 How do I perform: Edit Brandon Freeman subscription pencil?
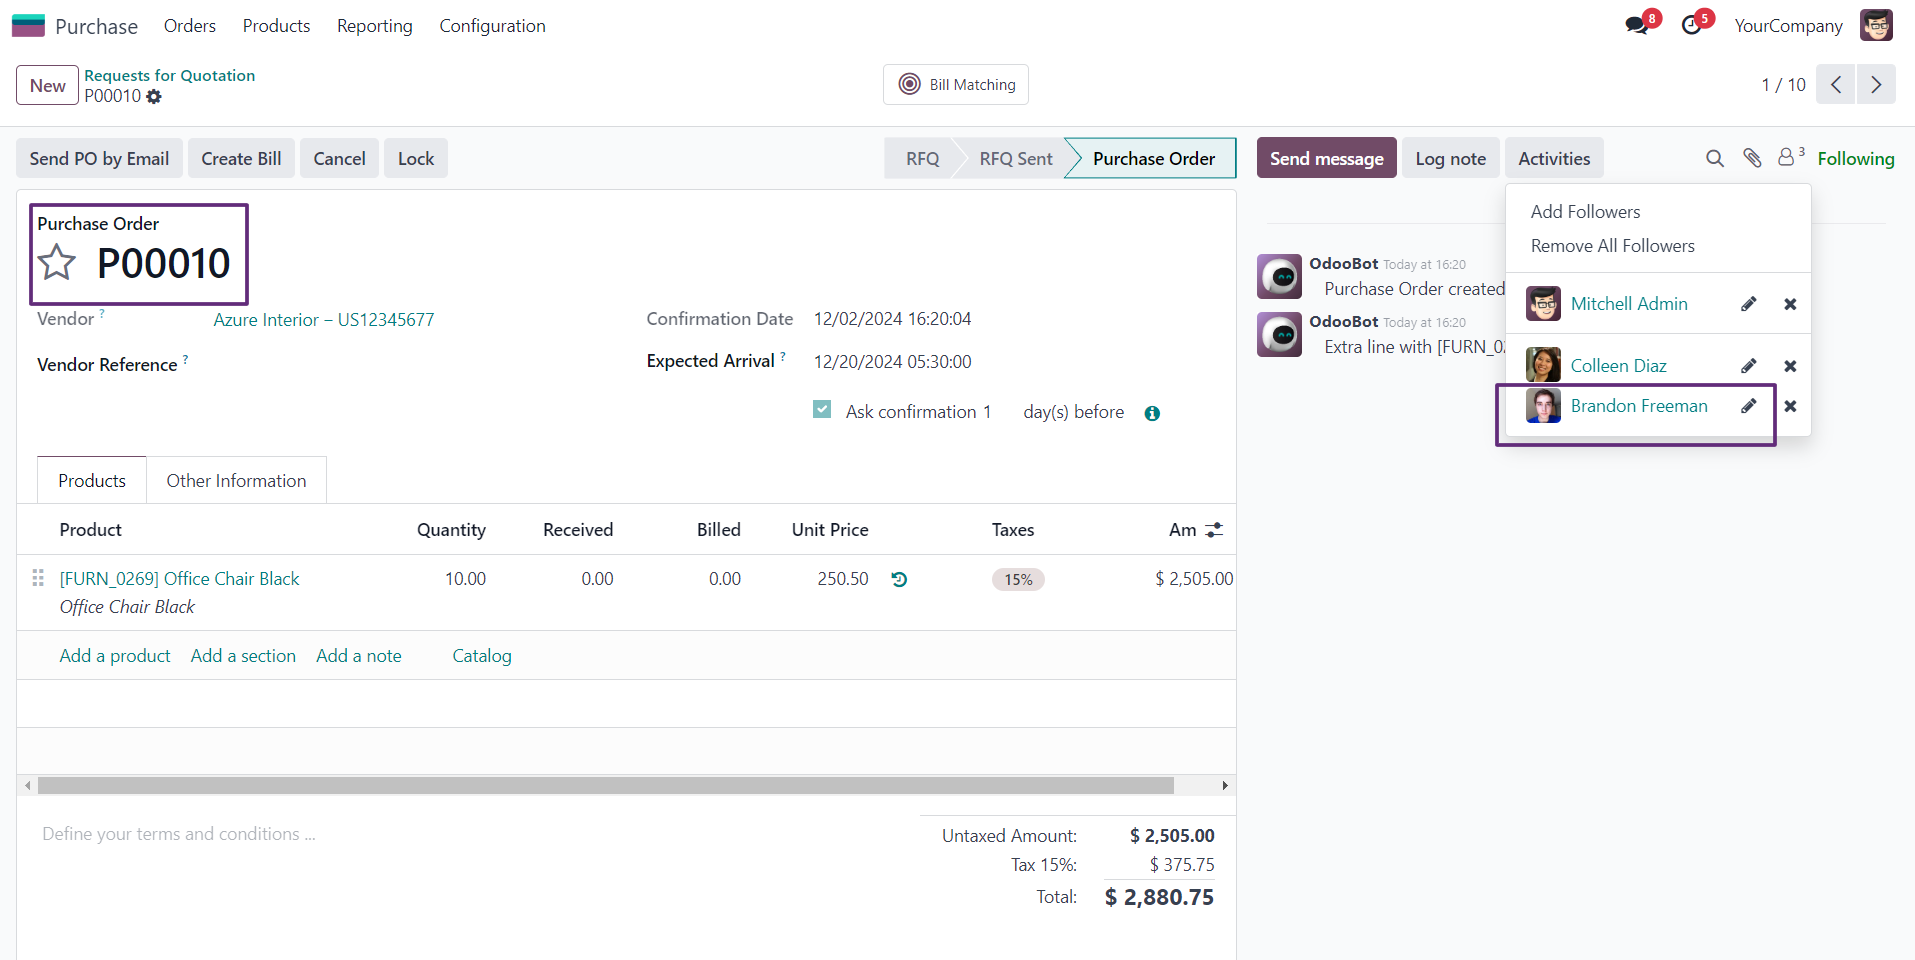pyautogui.click(x=1749, y=406)
